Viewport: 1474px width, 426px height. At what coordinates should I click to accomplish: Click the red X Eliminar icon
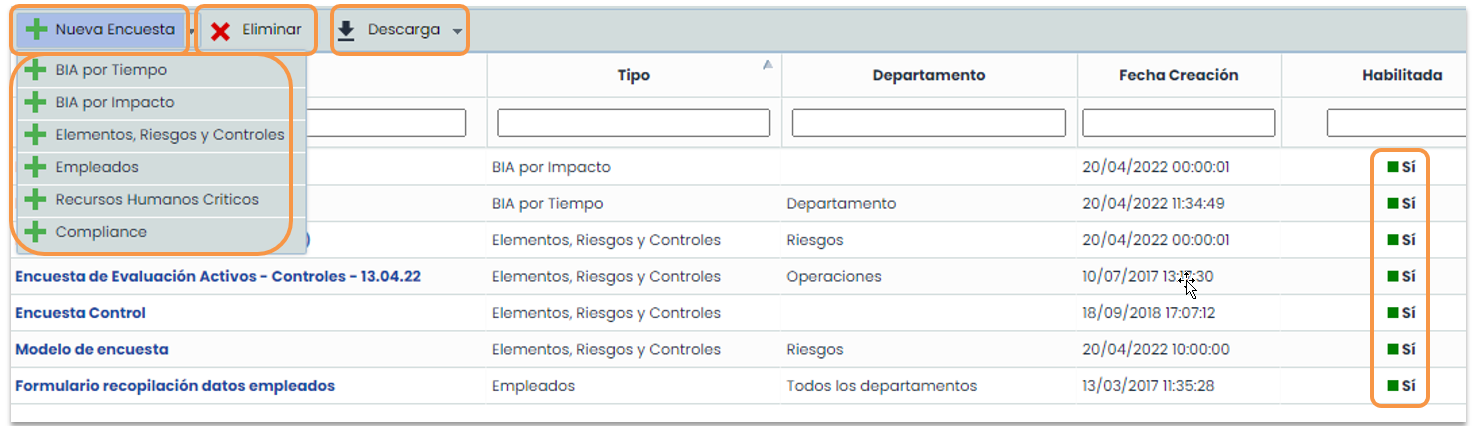tap(221, 31)
